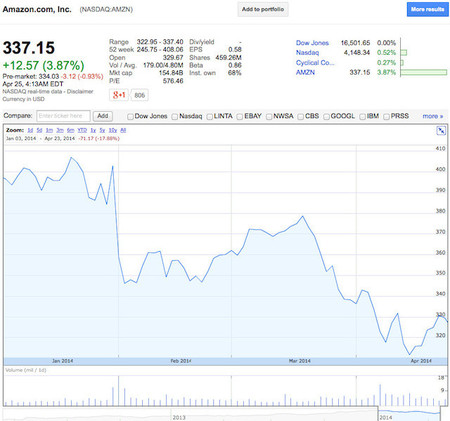Click the 52 week range 245.75 - 408.06
The image size is (450, 421).
[x=160, y=49]
